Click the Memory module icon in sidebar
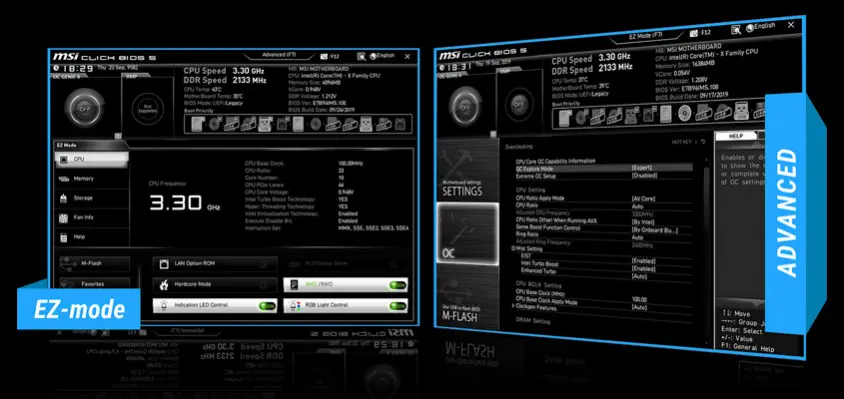The image size is (844, 399). (x=64, y=179)
